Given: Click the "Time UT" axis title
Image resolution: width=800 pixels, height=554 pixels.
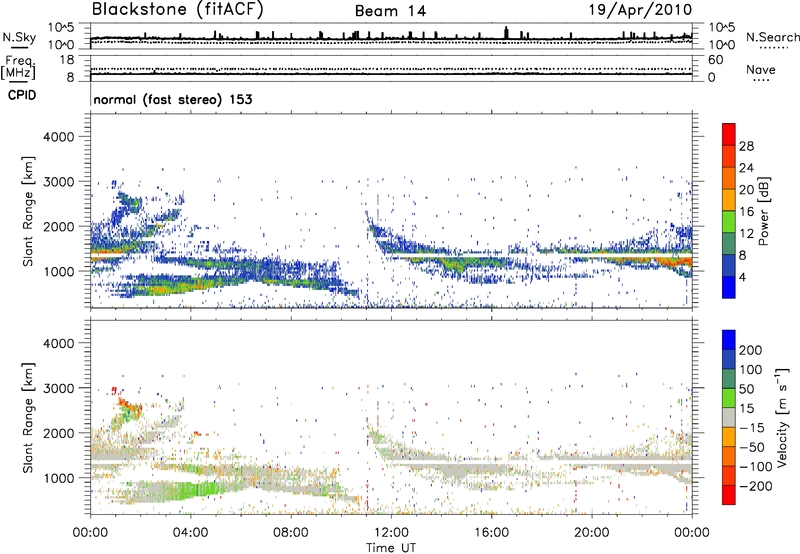Looking at the screenshot, I should coord(391,548).
